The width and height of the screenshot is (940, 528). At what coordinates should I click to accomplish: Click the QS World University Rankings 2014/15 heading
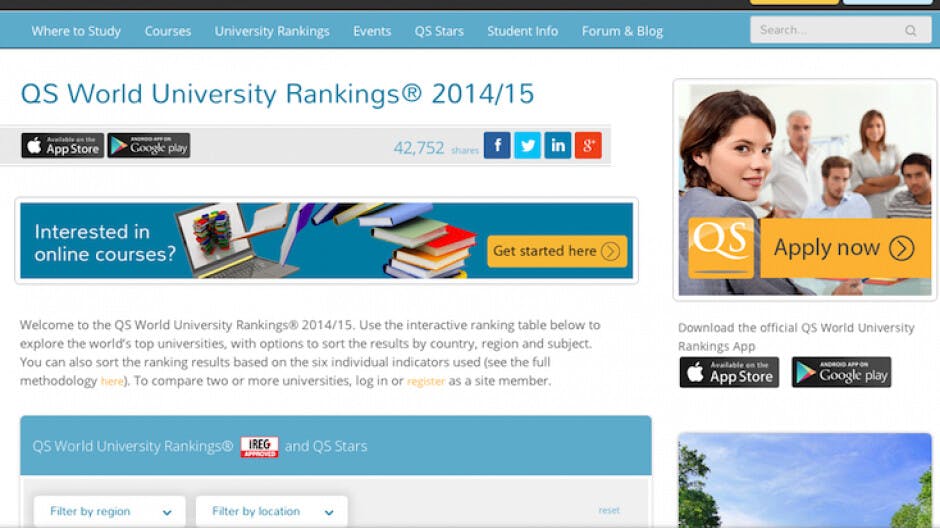point(277,94)
